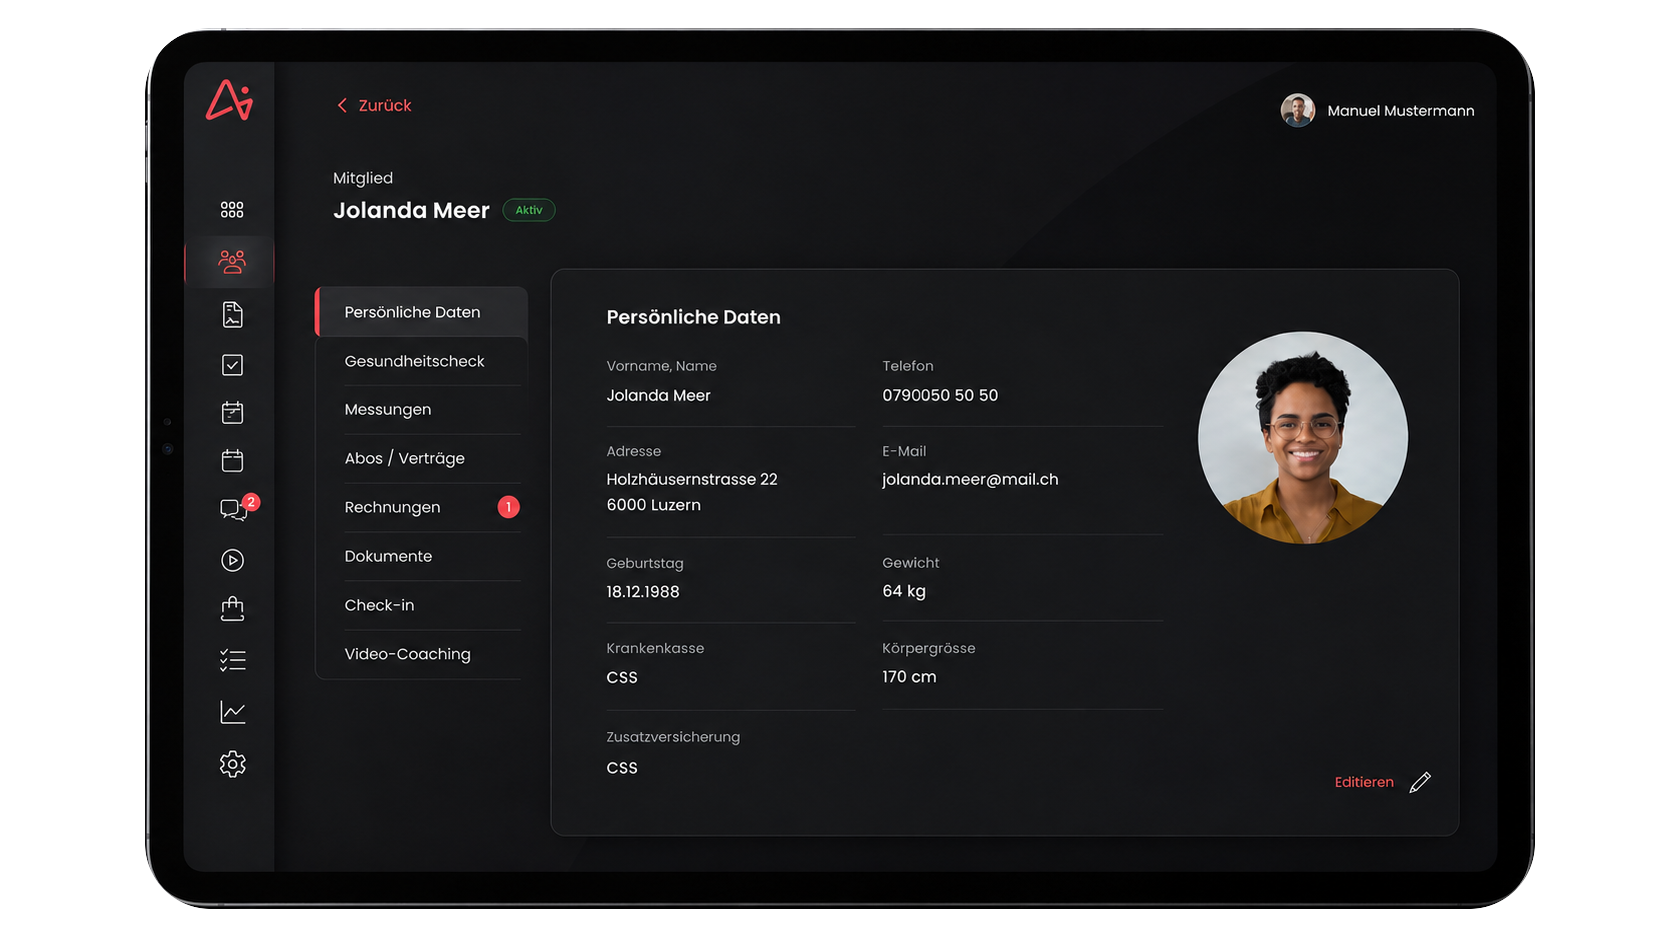Open the Video-Coaching tab
The image size is (1672, 941).
[x=421, y=654]
